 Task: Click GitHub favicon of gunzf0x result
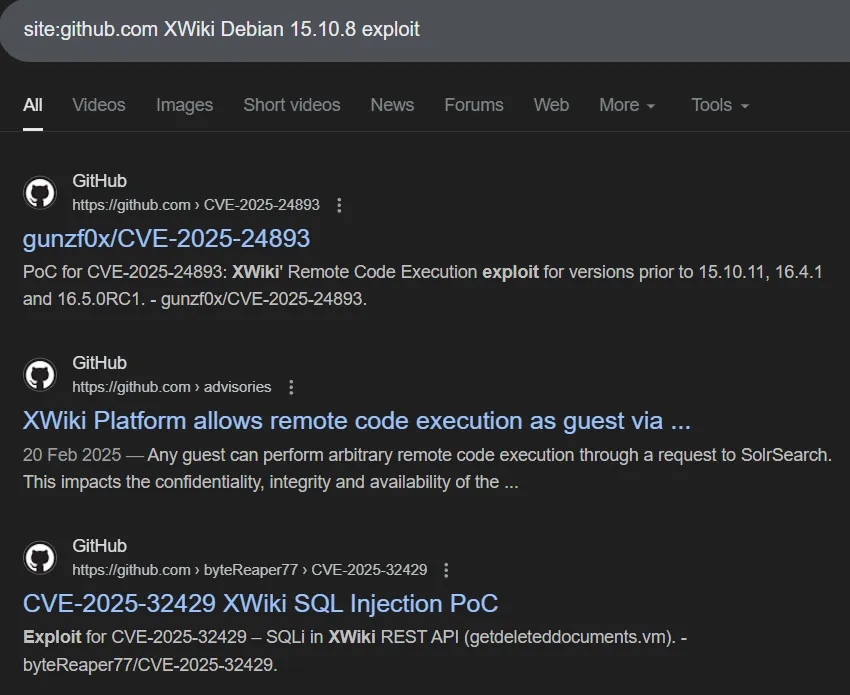40,192
